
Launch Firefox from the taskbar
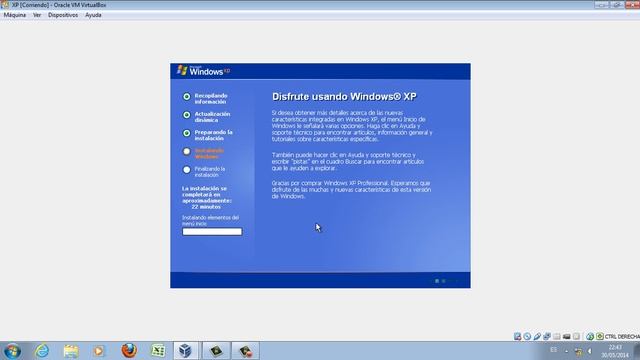(x=129, y=351)
